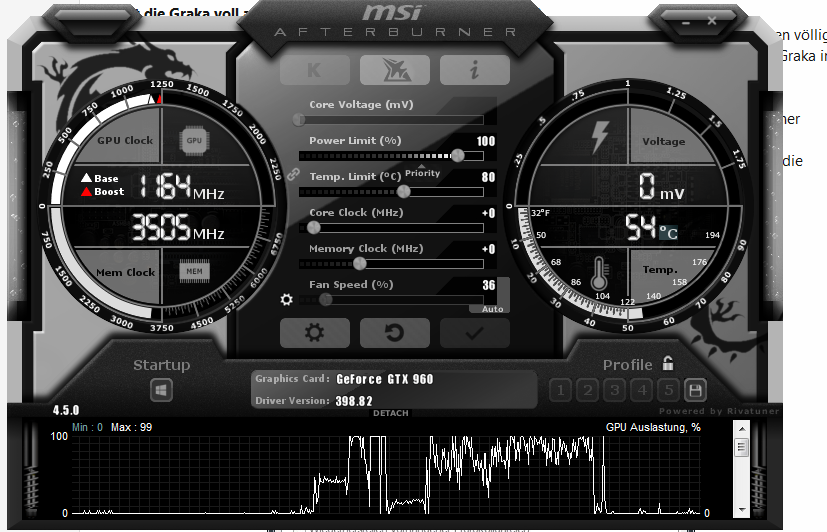The width and height of the screenshot is (827, 532).
Task: Click the graph scrollbar thumb
Action: 742,447
